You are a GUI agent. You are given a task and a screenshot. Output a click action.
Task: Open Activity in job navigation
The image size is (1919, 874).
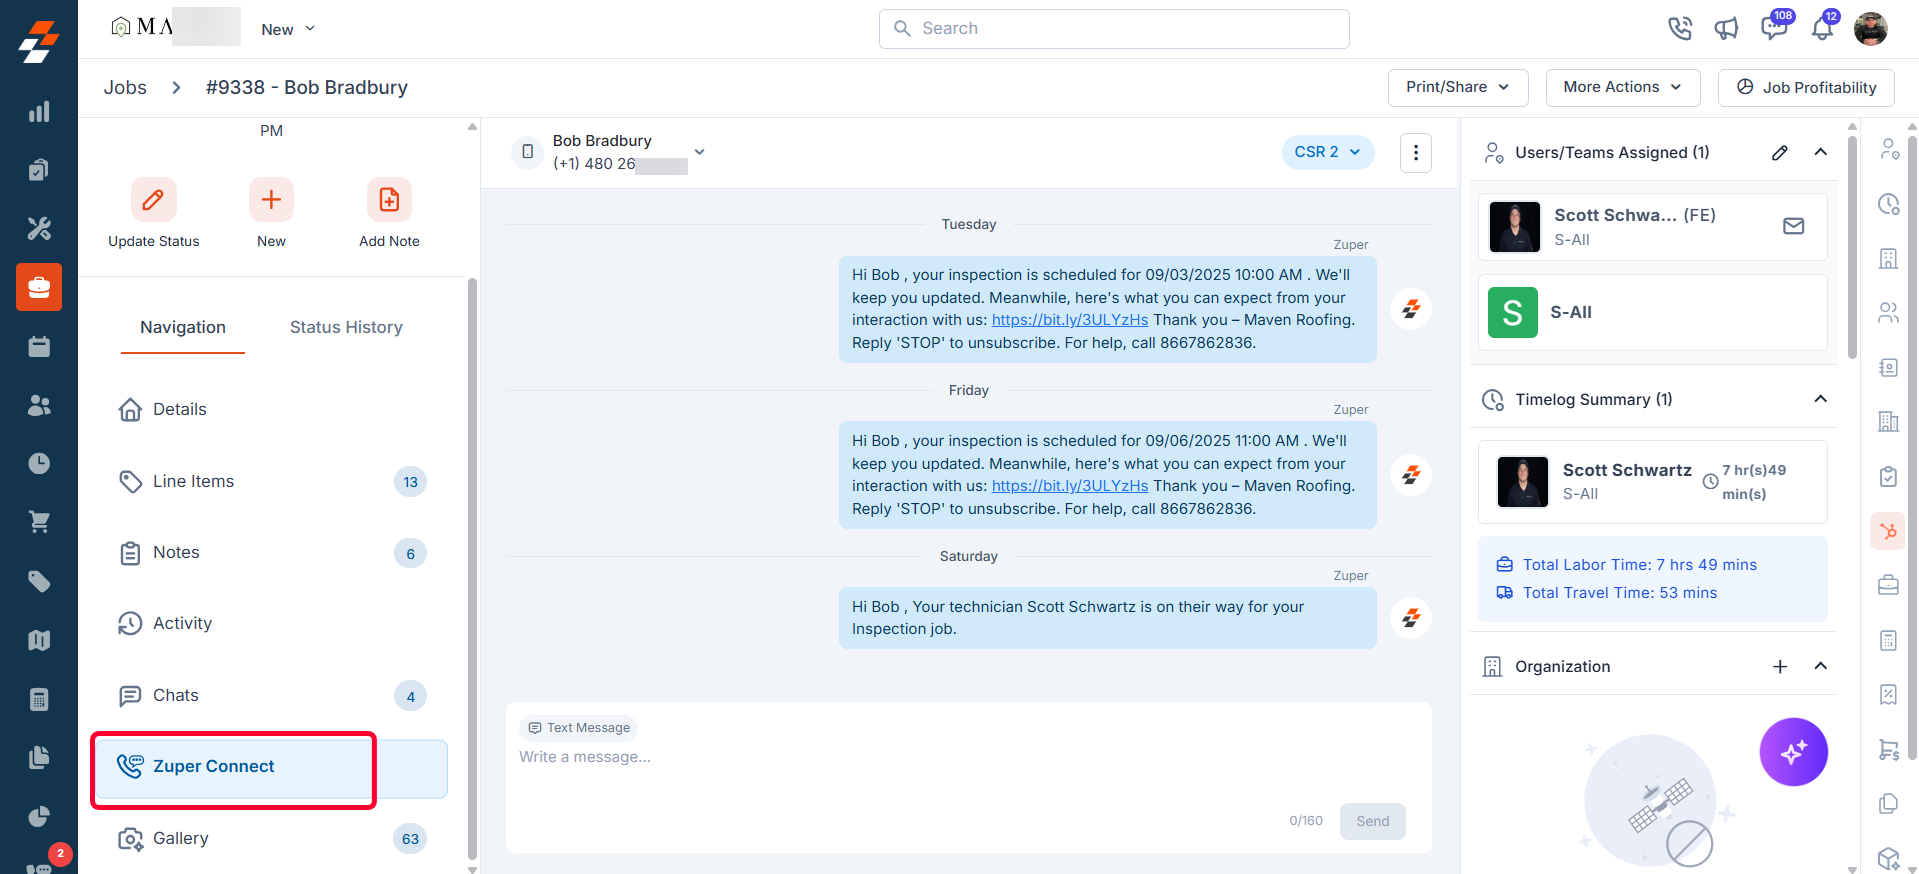click(x=272, y=624)
